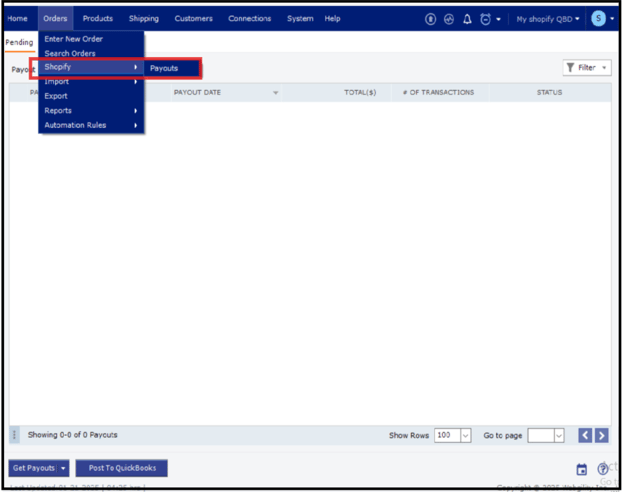Viewport: 624px width, 492px height.
Task: Expand the My shopify QBD store selector
Action: tap(547, 19)
